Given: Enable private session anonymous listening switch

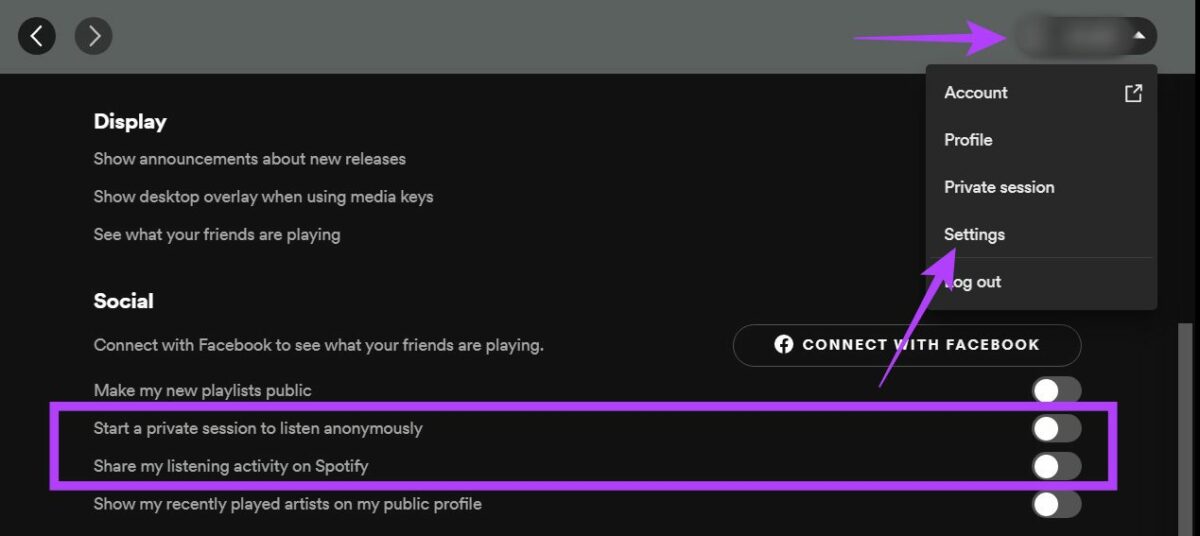Looking at the screenshot, I should (1056, 429).
